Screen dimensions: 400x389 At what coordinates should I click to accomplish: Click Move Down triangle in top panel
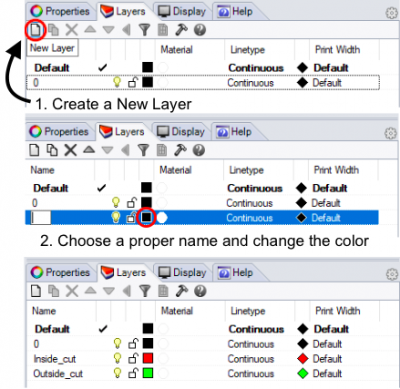[x=108, y=30]
